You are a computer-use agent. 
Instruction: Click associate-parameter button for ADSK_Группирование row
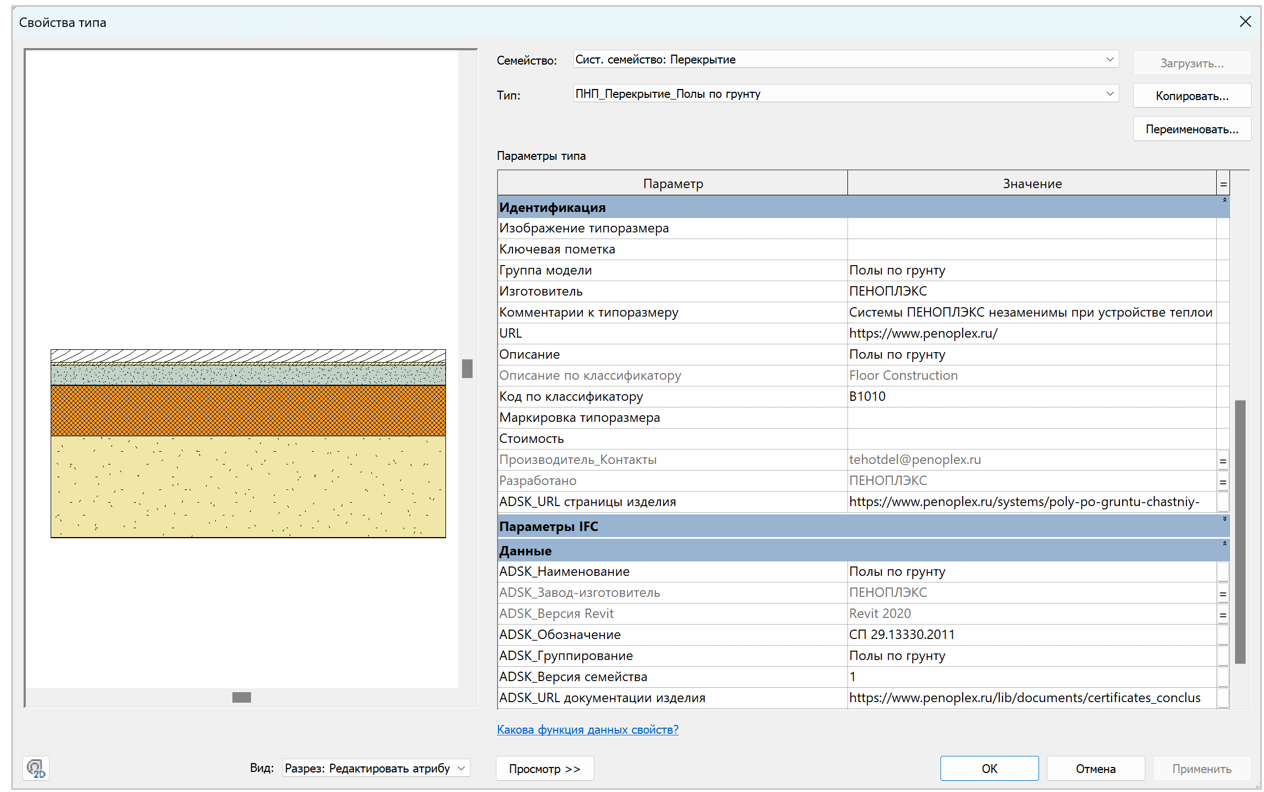click(x=1222, y=656)
